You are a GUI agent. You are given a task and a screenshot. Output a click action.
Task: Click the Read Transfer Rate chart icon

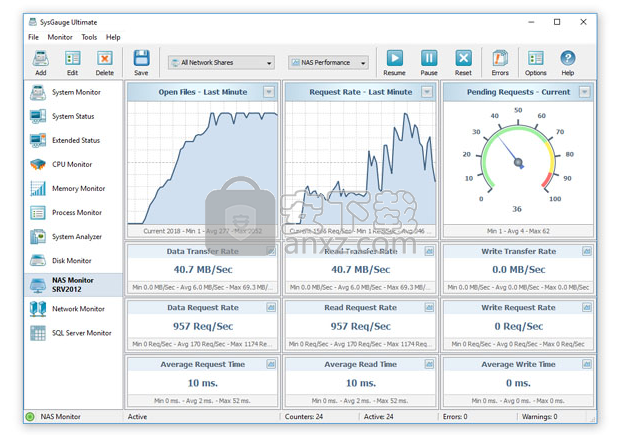click(x=429, y=251)
